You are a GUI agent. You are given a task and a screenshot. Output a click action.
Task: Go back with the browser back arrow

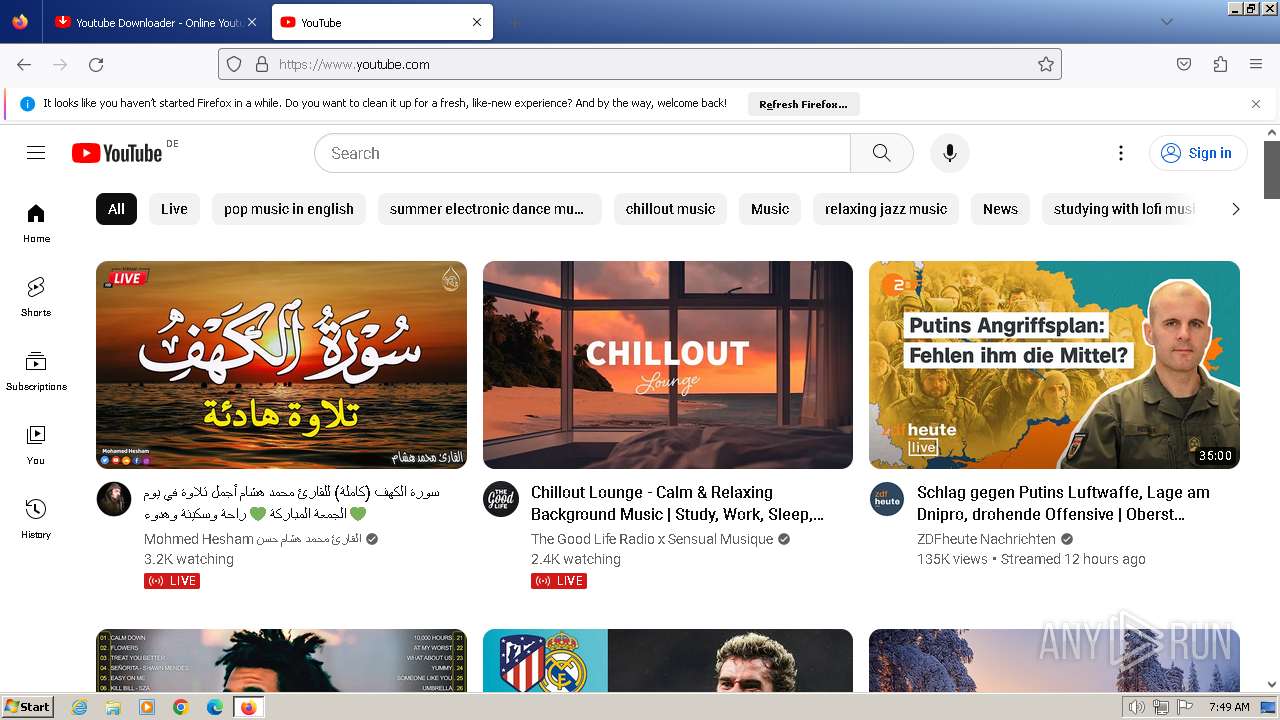[24, 64]
